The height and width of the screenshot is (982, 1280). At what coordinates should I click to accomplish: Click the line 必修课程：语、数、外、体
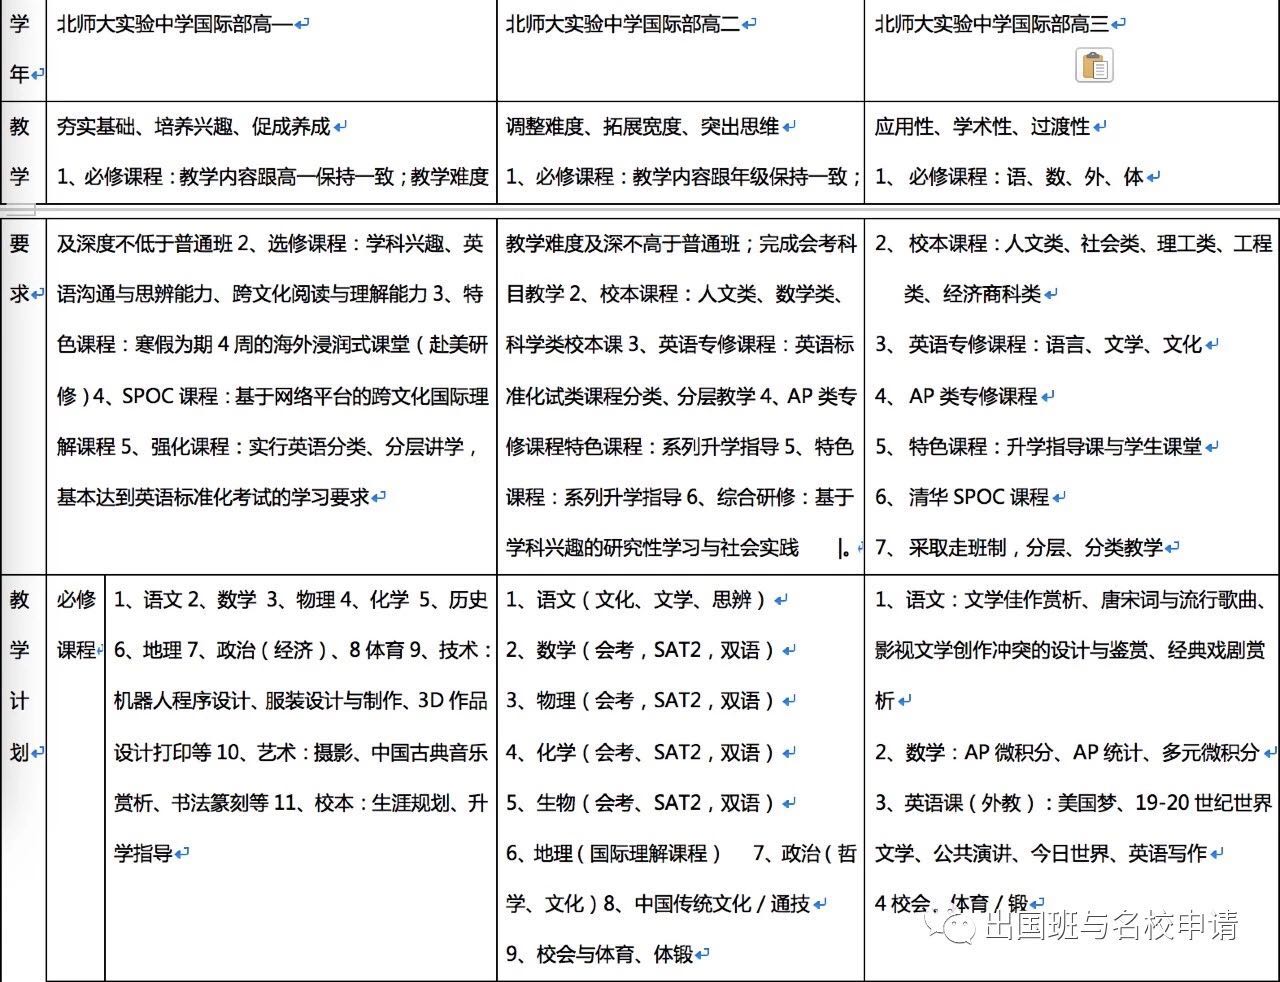[x=1010, y=177]
